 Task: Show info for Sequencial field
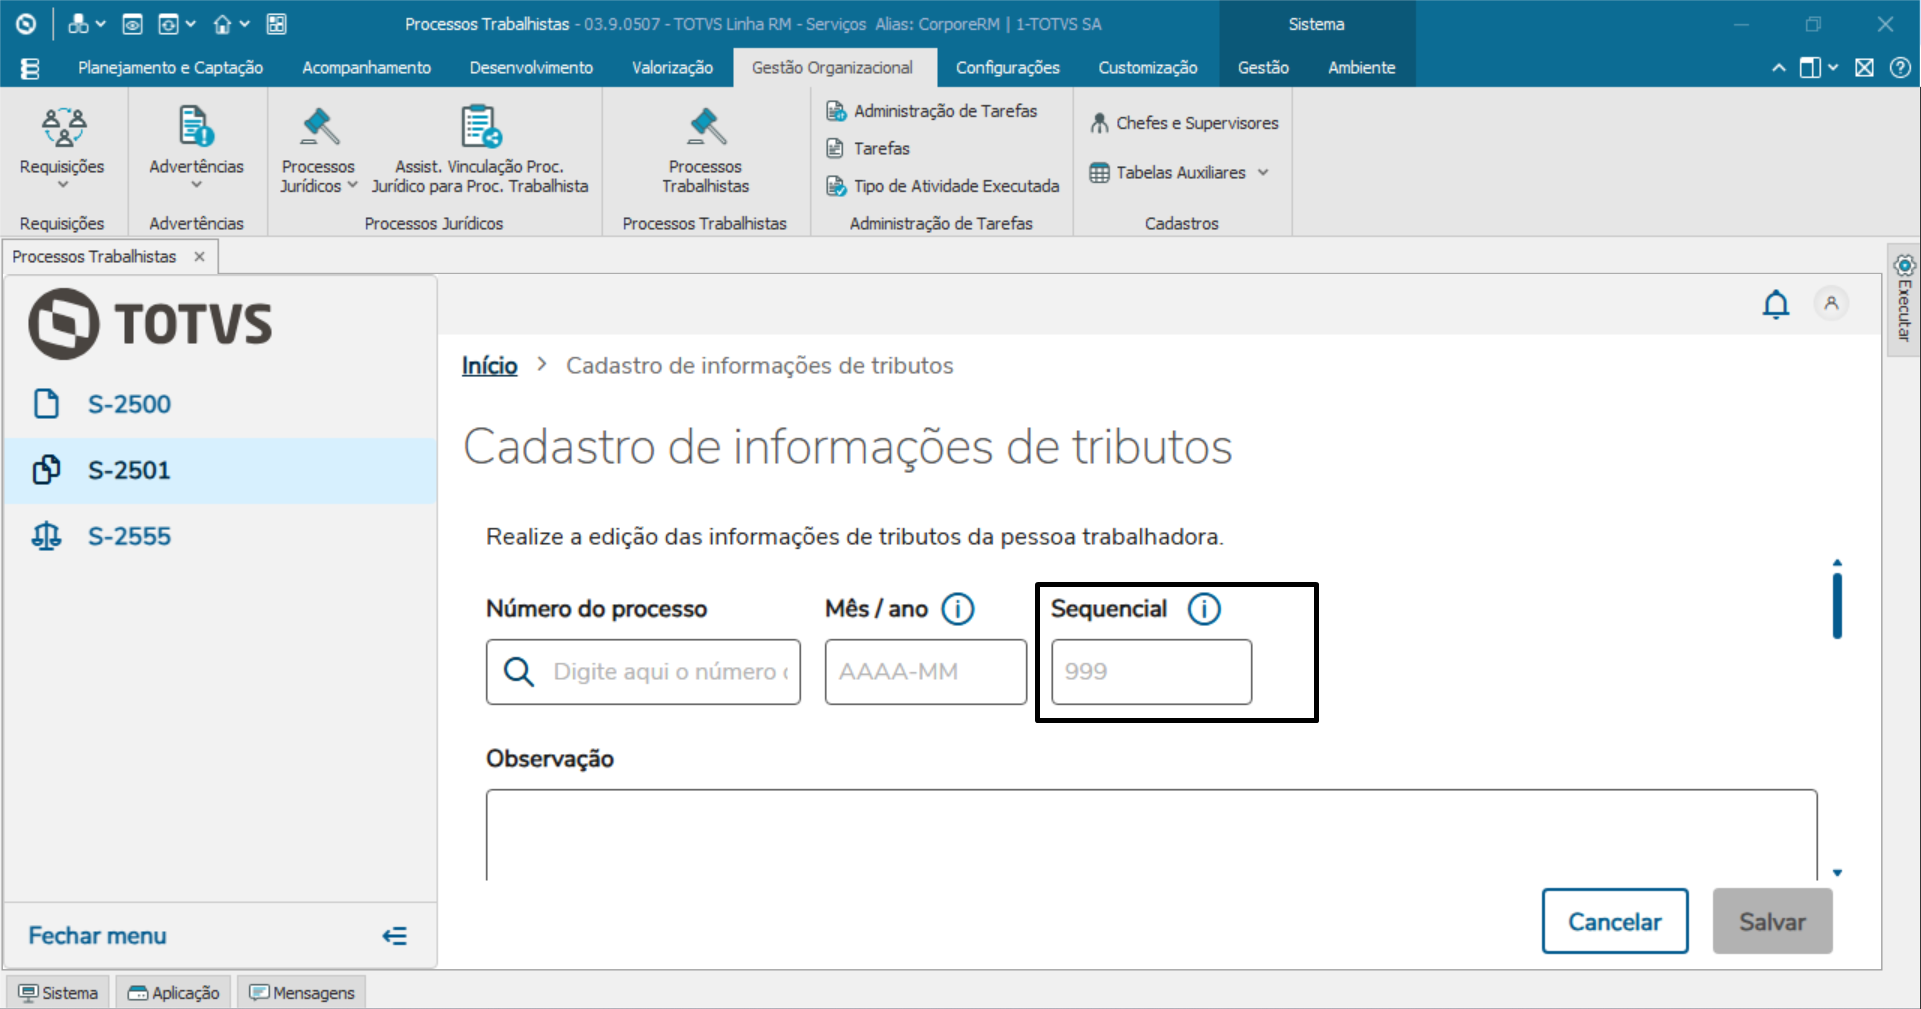[1204, 609]
